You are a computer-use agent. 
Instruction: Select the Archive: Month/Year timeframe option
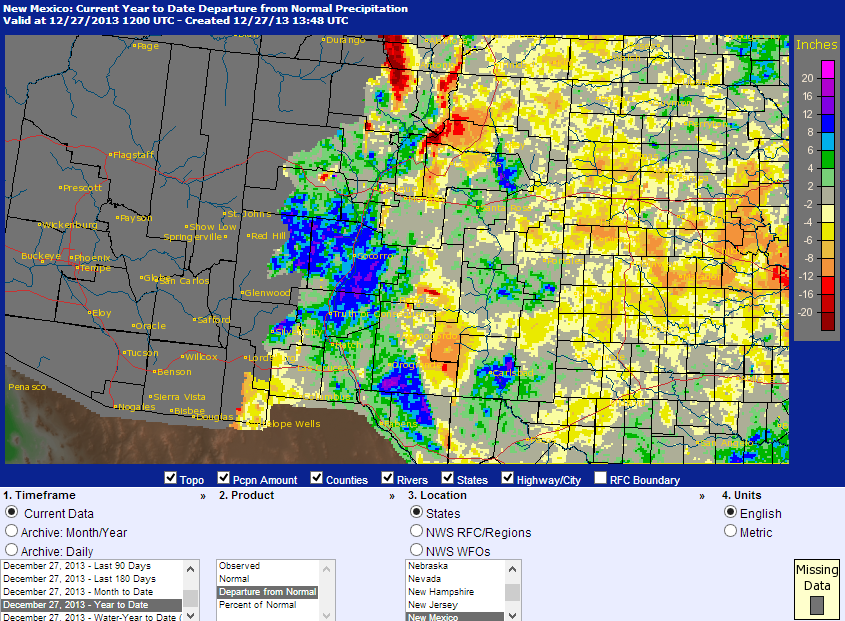point(12,530)
